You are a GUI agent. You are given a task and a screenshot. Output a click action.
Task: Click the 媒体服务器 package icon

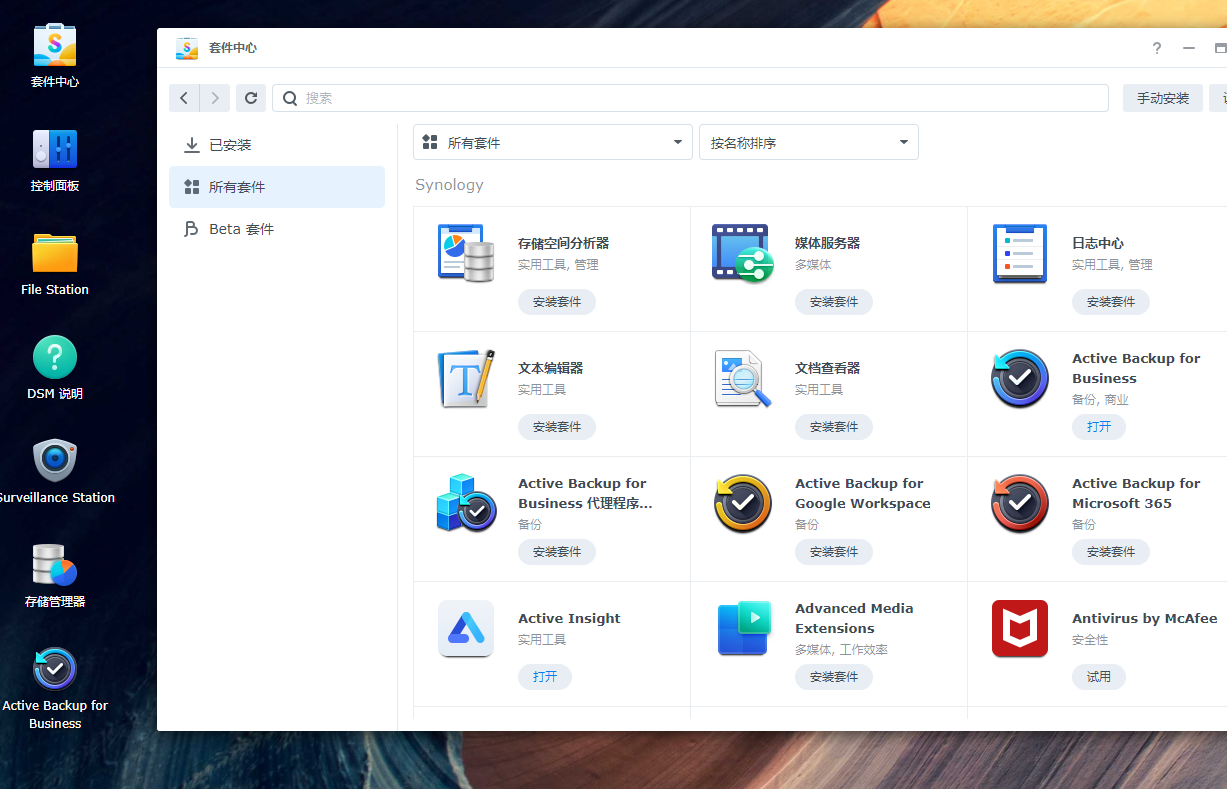pyautogui.click(x=743, y=253)
